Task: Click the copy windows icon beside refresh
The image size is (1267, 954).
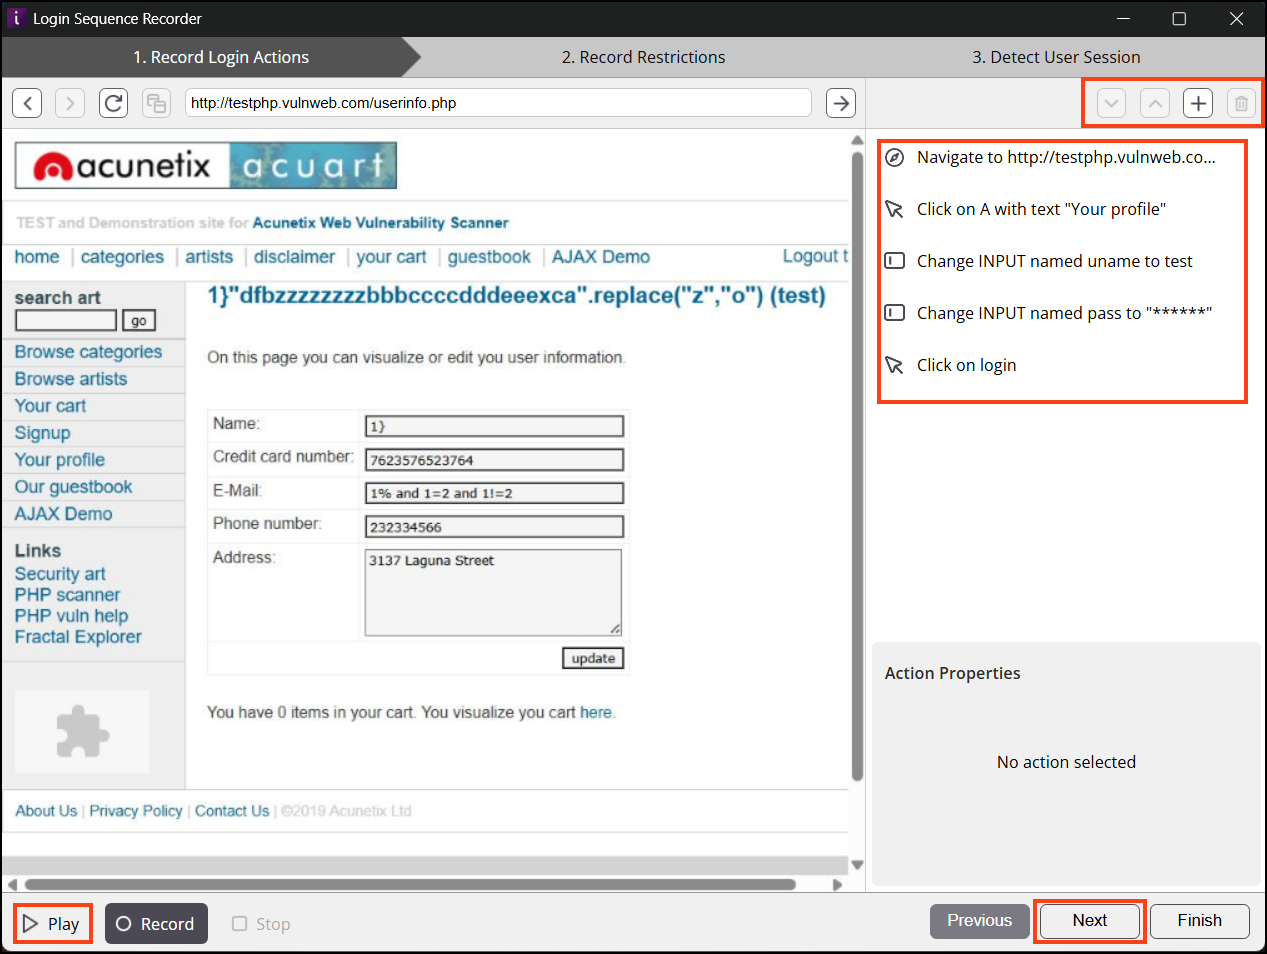Action: pyautogui.click(x=157, y=103)
